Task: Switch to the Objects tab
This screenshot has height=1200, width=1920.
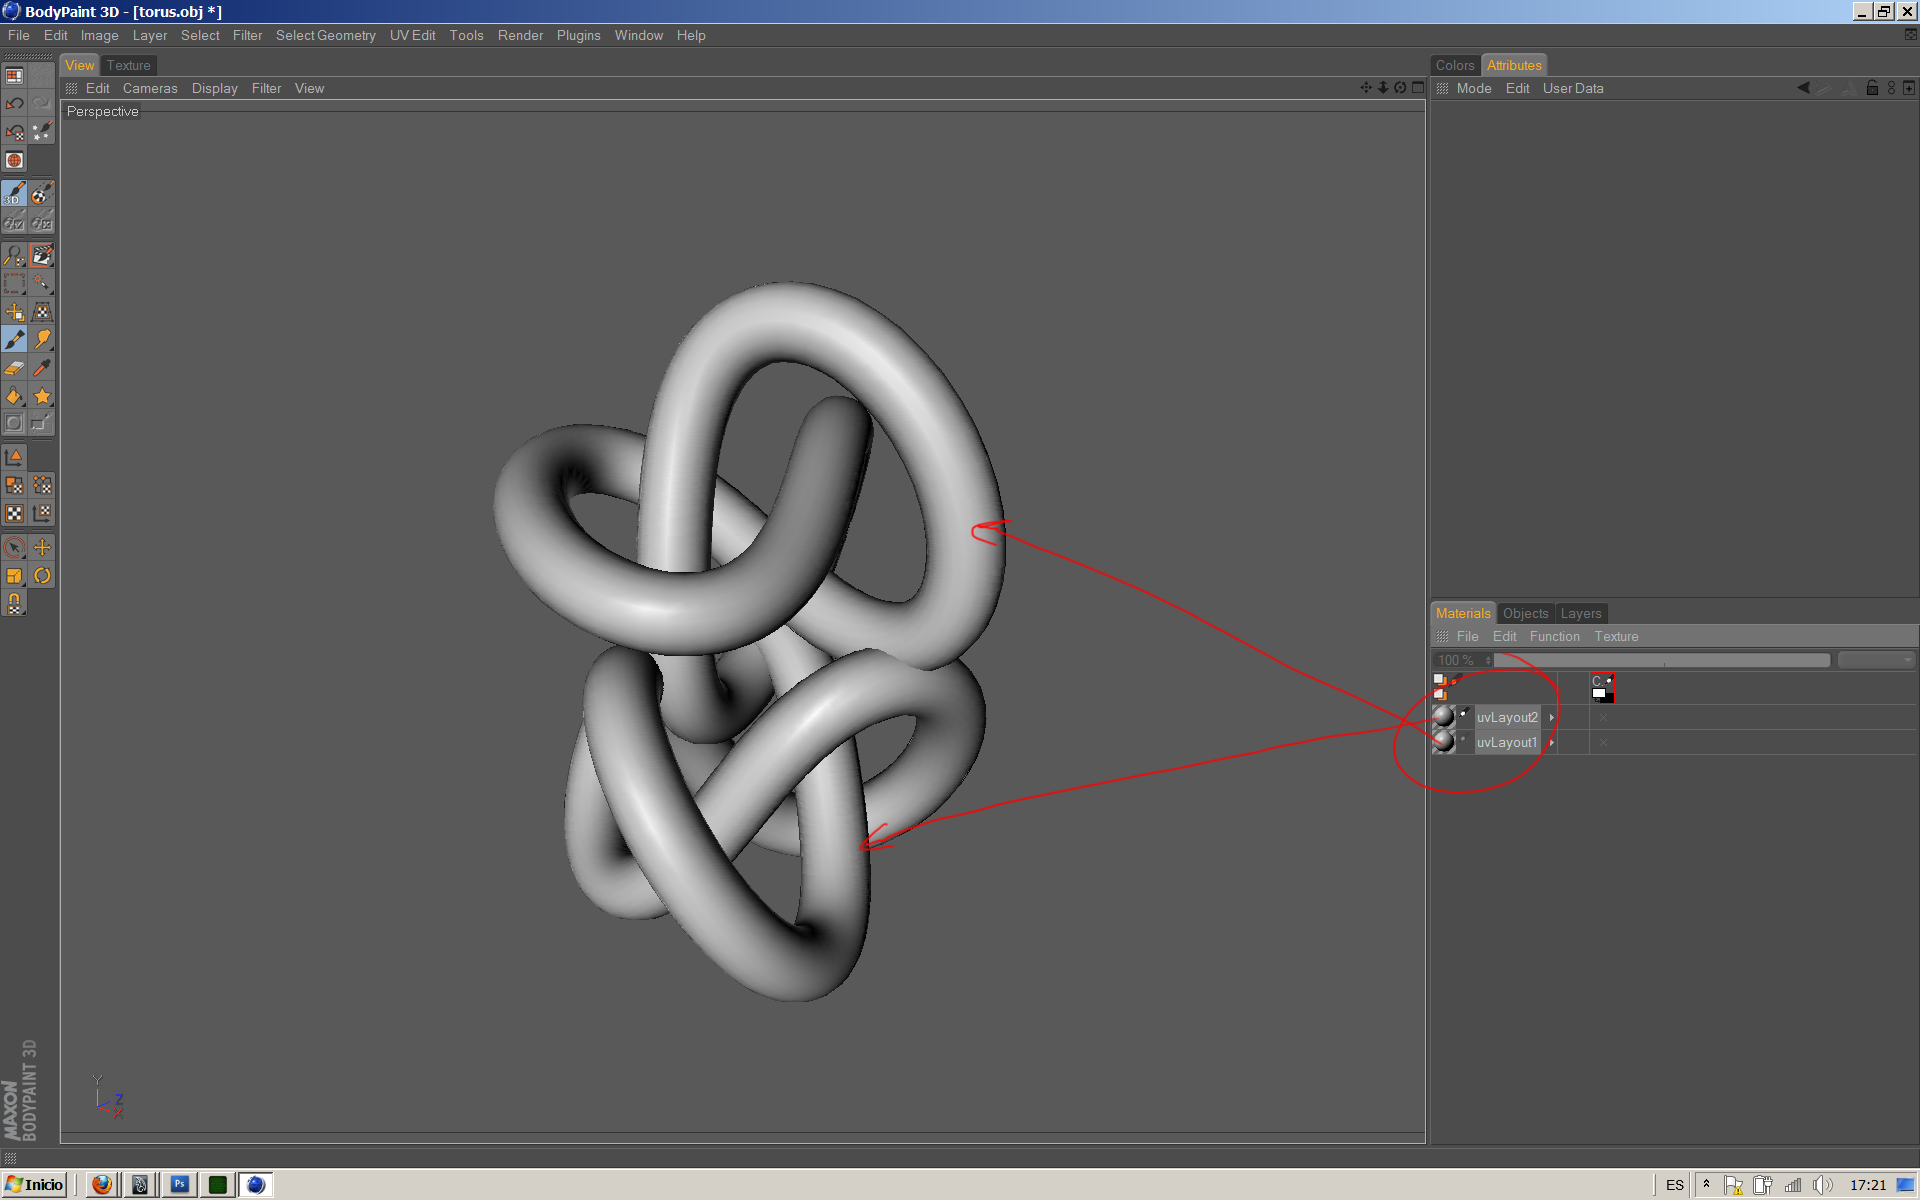Action: pyautogui.click(x=1525, y=613)
